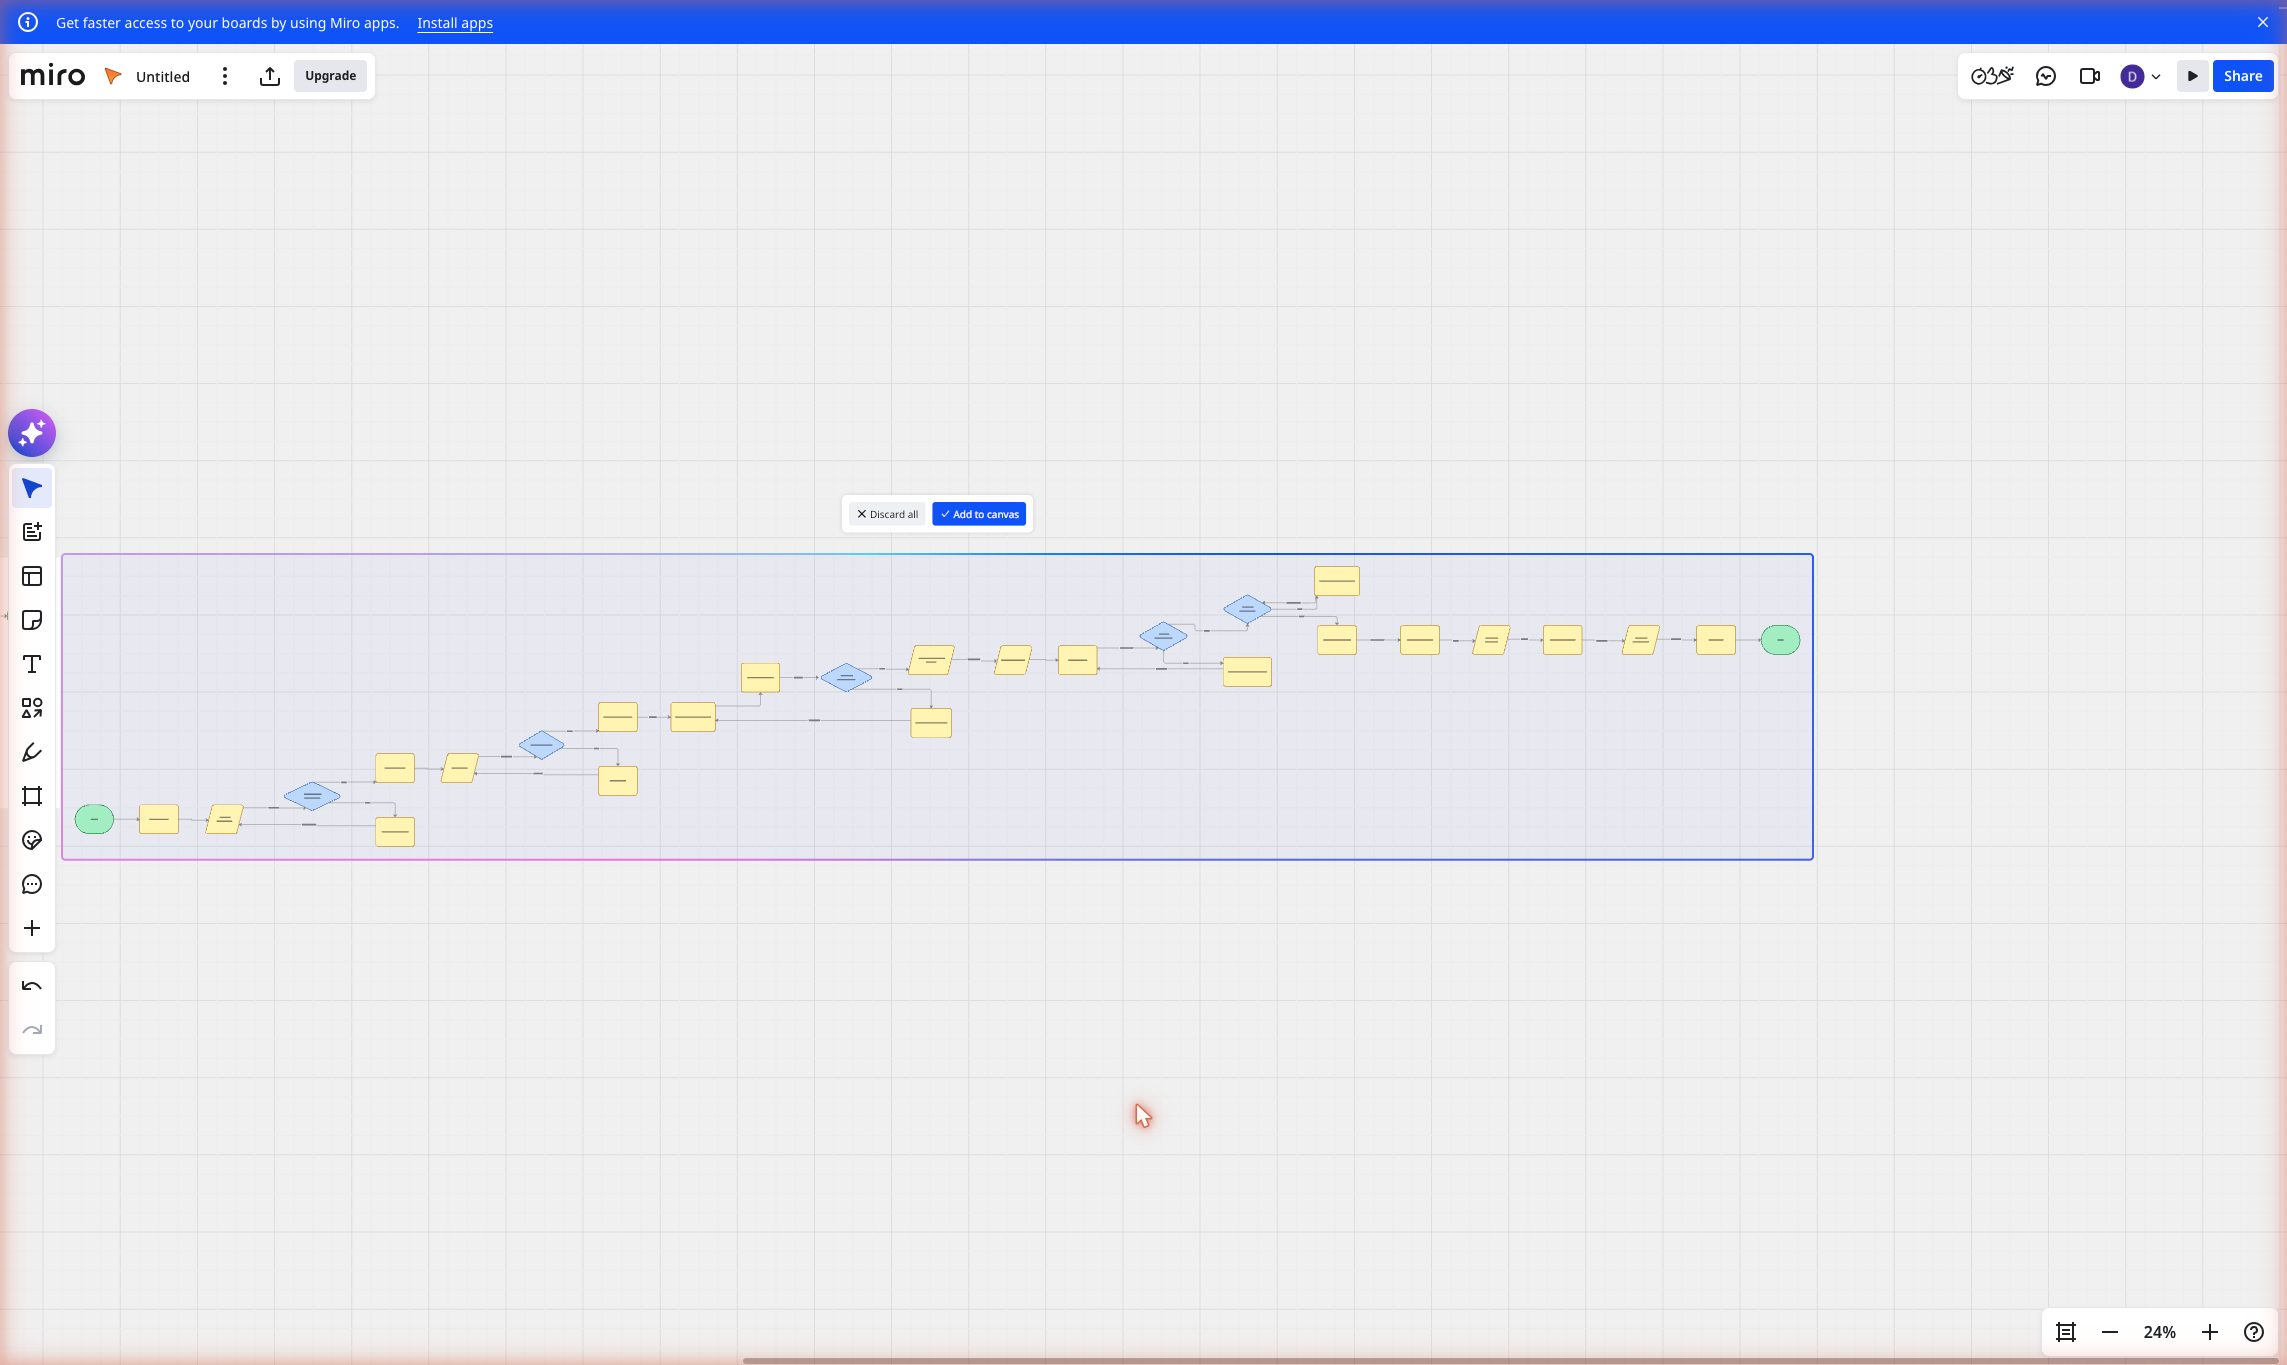Select the Text tool

(x=32, y=664)
